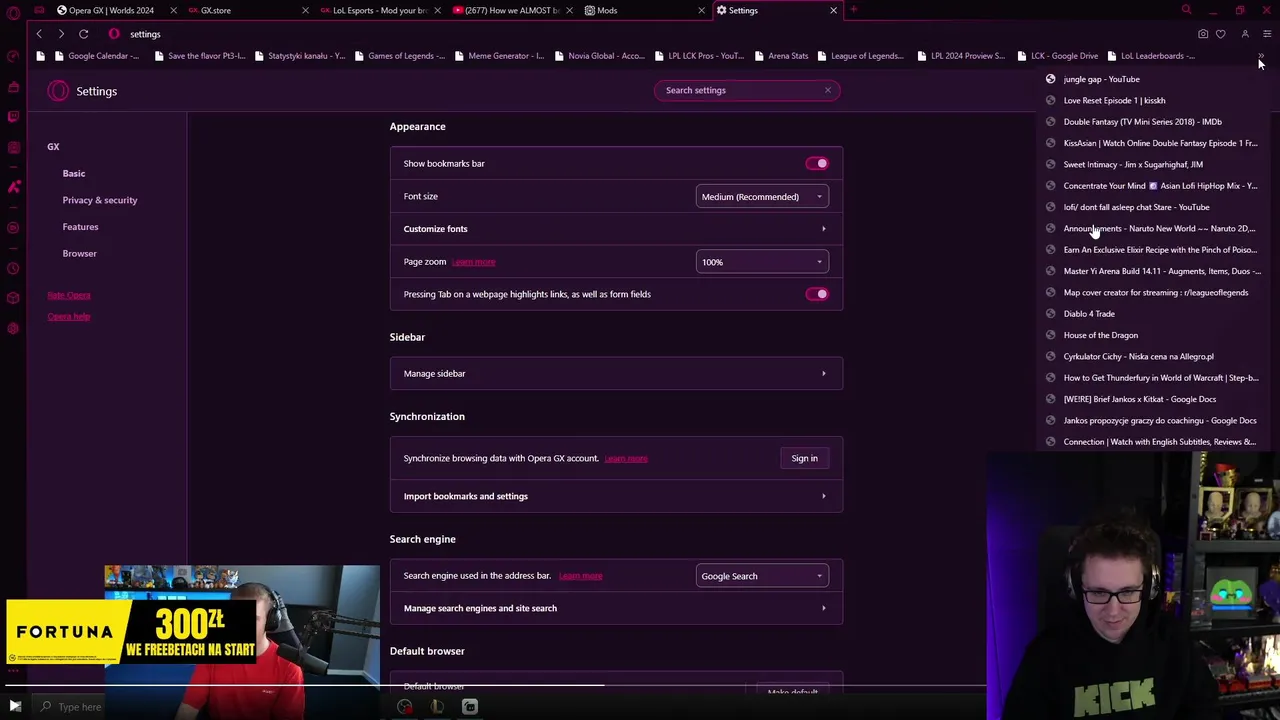Viewport: 1280px width, 720px height.
Task: Go forward using the browser forward arrow
Action: point(61,34)
